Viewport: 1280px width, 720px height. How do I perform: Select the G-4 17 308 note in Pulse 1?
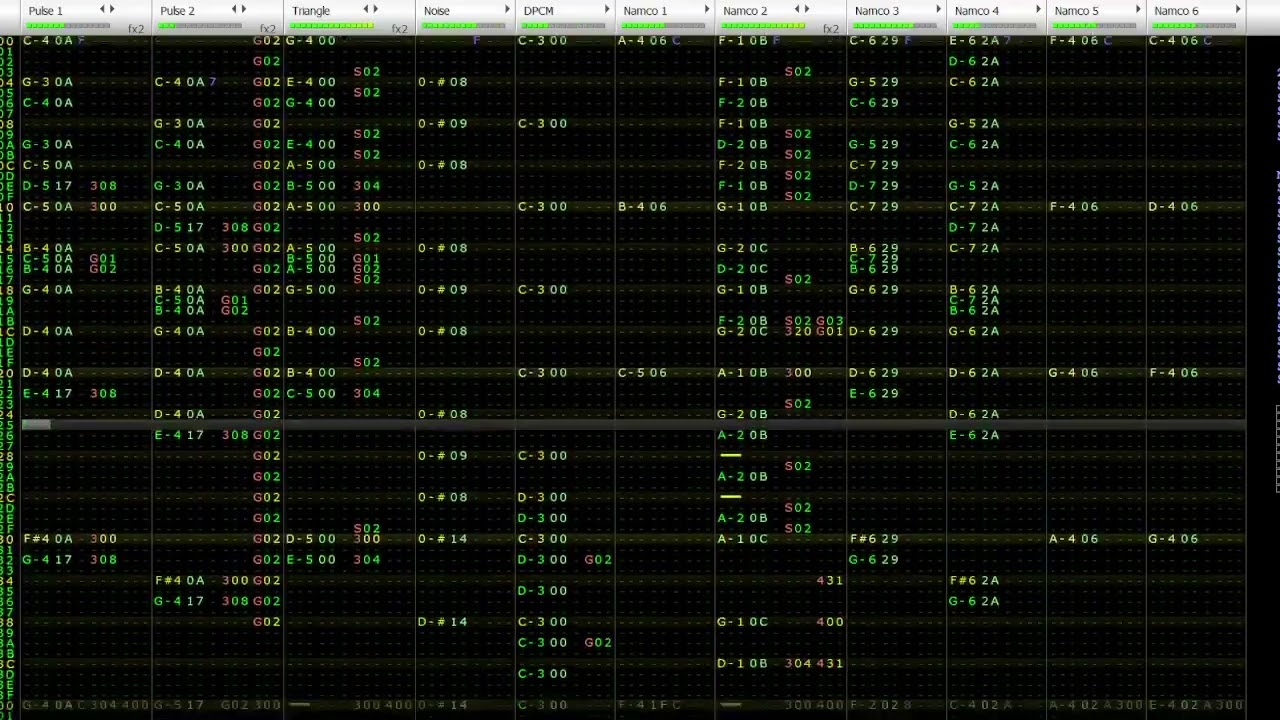coord(70,560)
